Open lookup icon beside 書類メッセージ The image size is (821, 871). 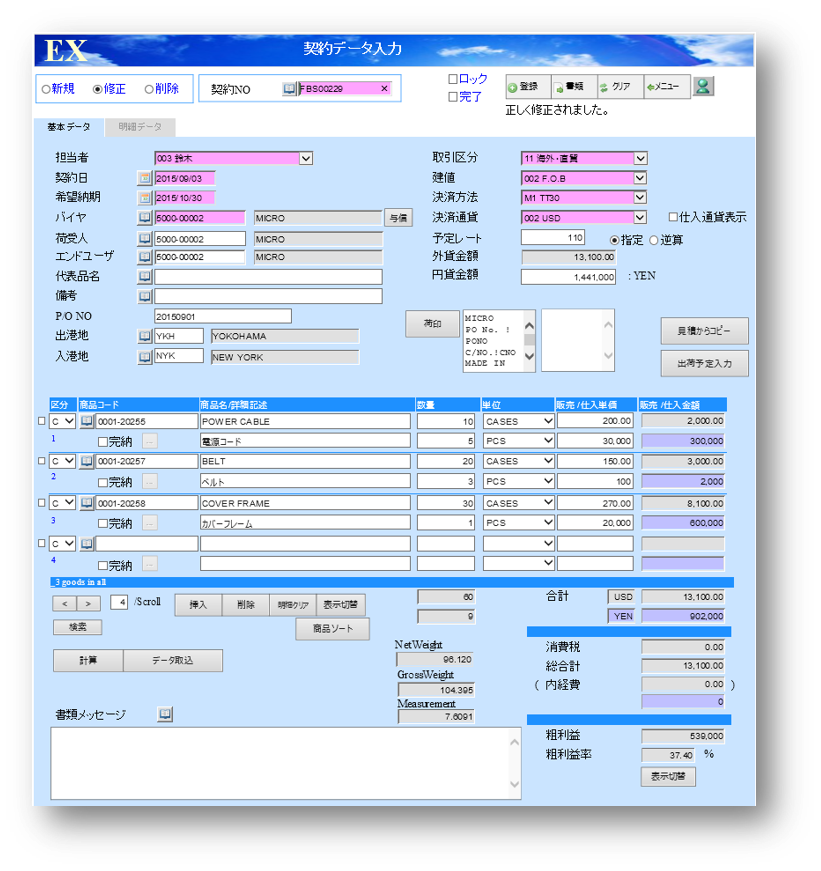point(165,714)
